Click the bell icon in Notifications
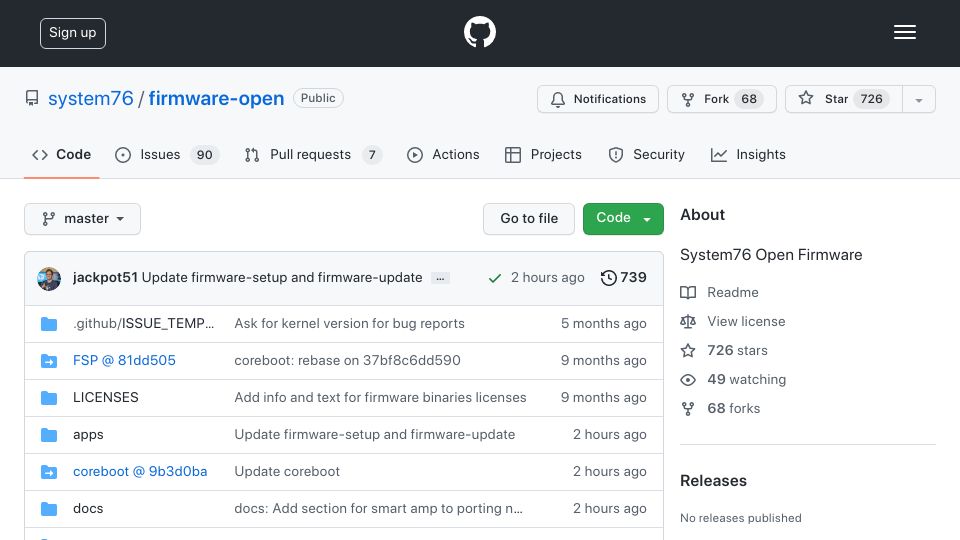960x540 pixels. point(558,99)
